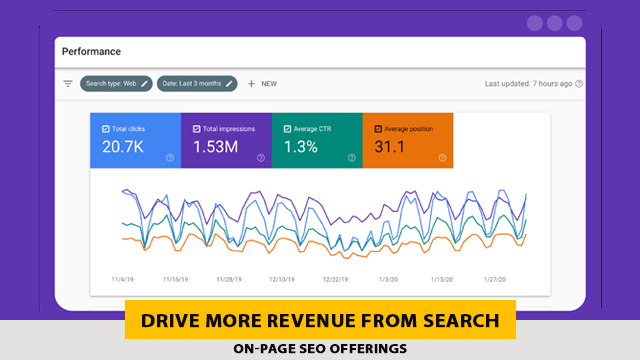Uncheck the Average position checkbox
Screen dimensions: 640x360
pos(378,129)
